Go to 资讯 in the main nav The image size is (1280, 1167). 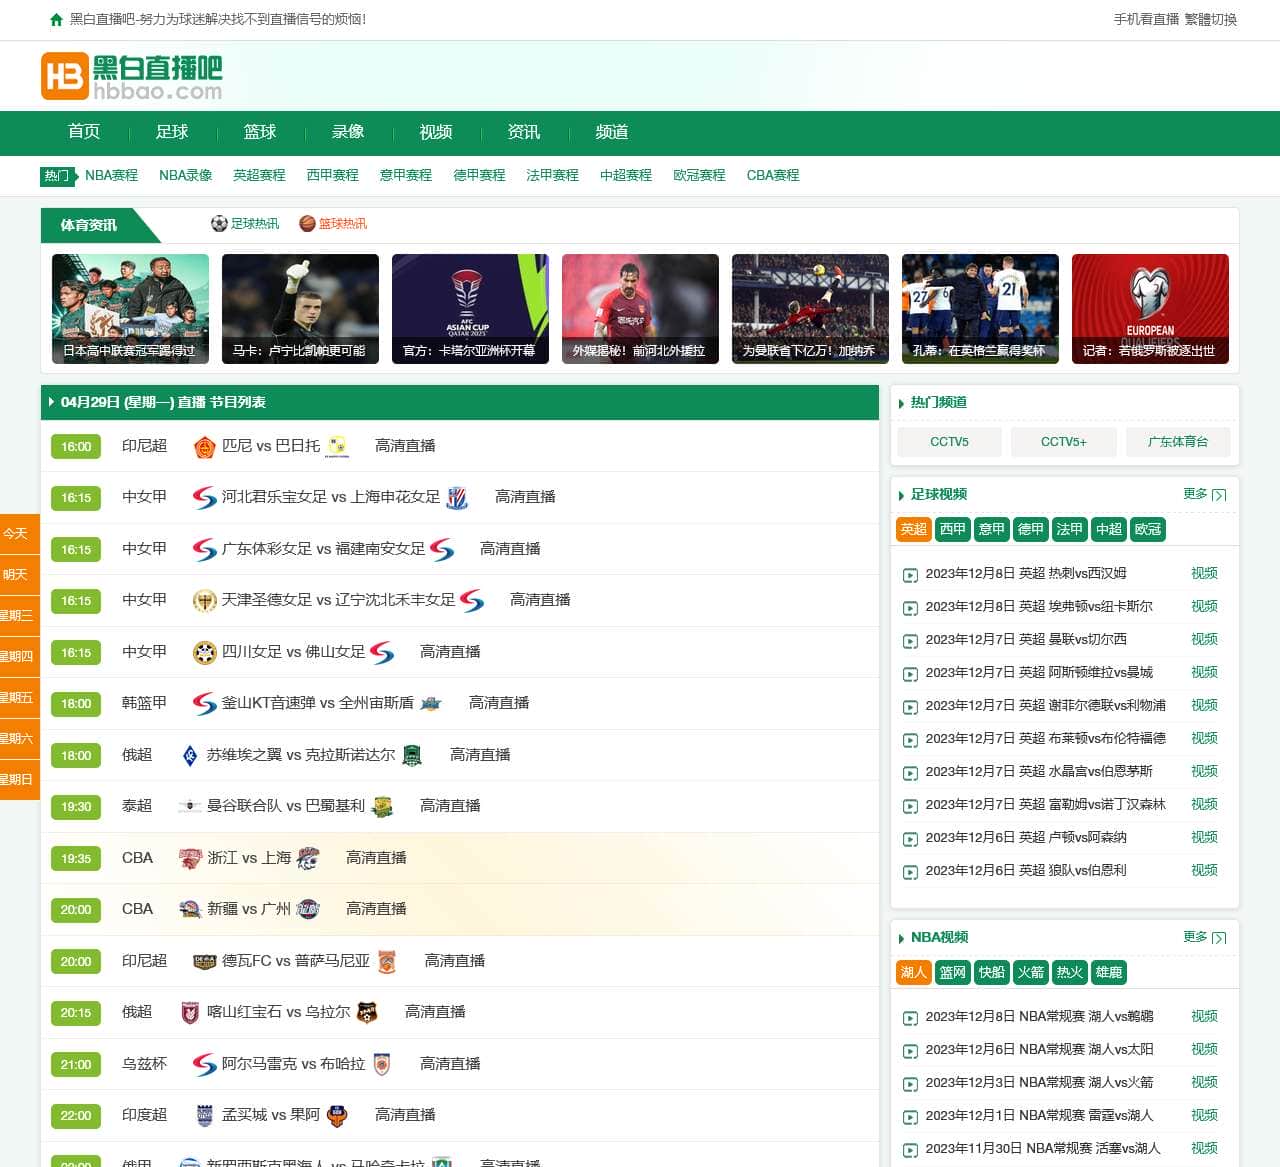click(x=524, y=132)
